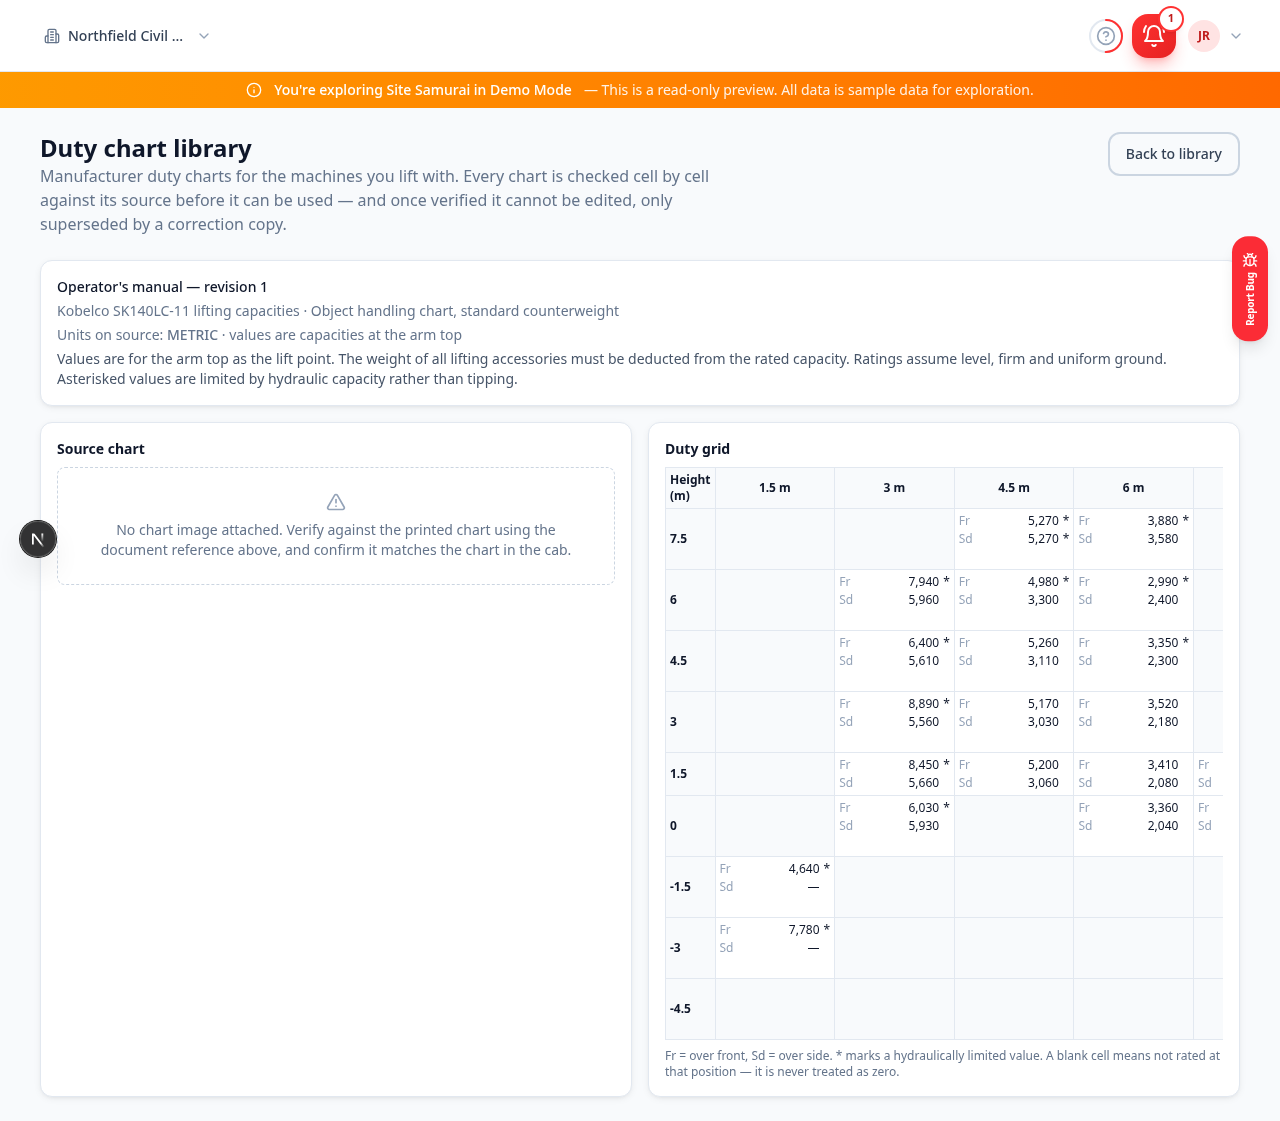Click the 6,030 * capacity value

[929, 808]
